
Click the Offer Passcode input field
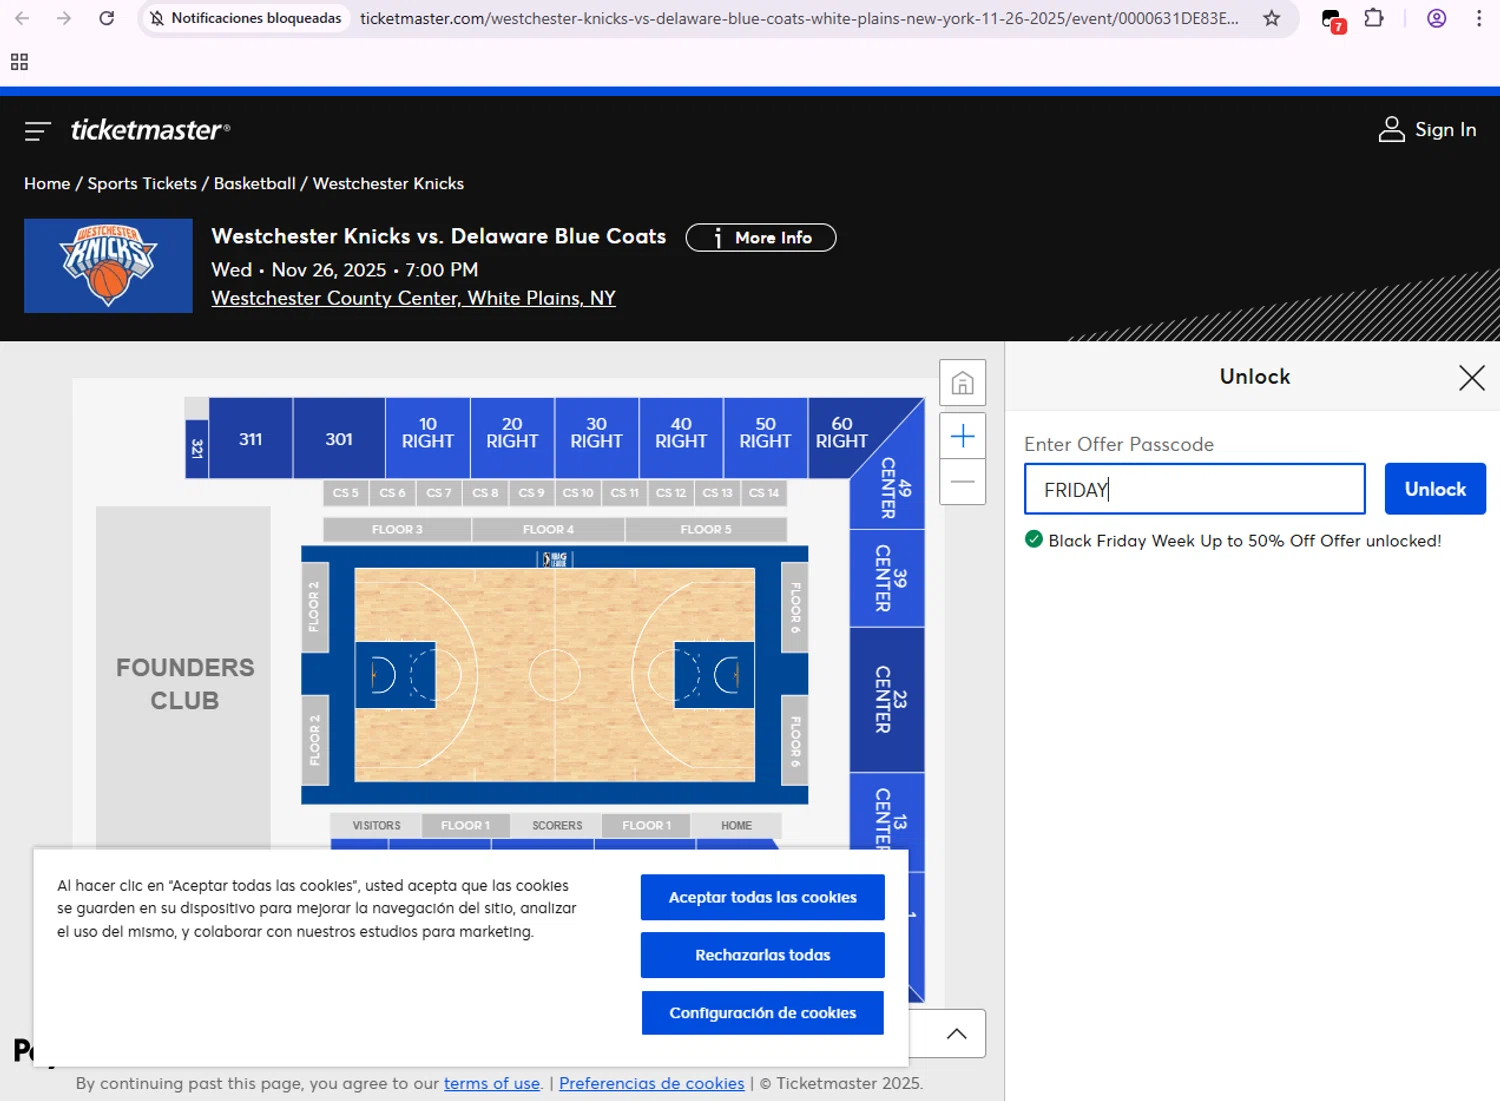click(x=1195, y=489)
